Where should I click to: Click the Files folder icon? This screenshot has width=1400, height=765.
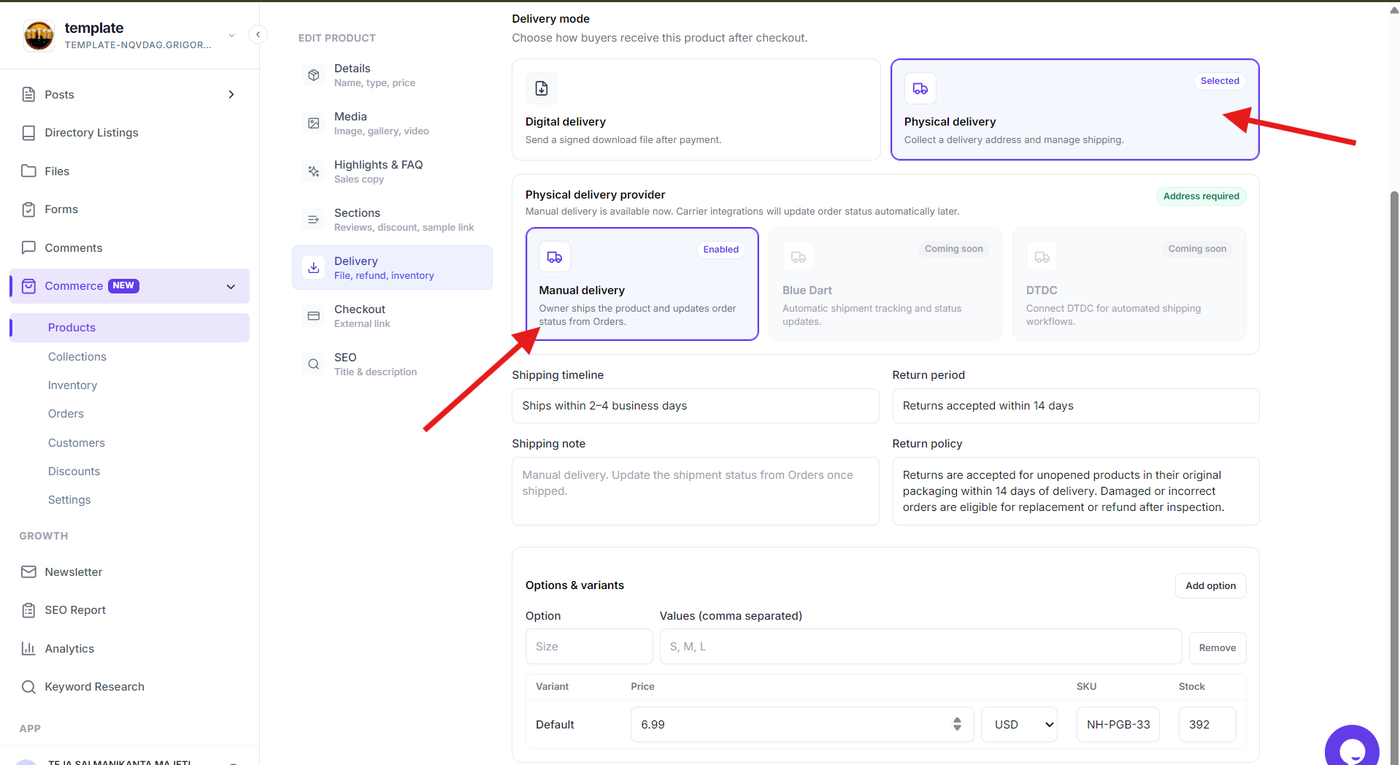[28, 171]
